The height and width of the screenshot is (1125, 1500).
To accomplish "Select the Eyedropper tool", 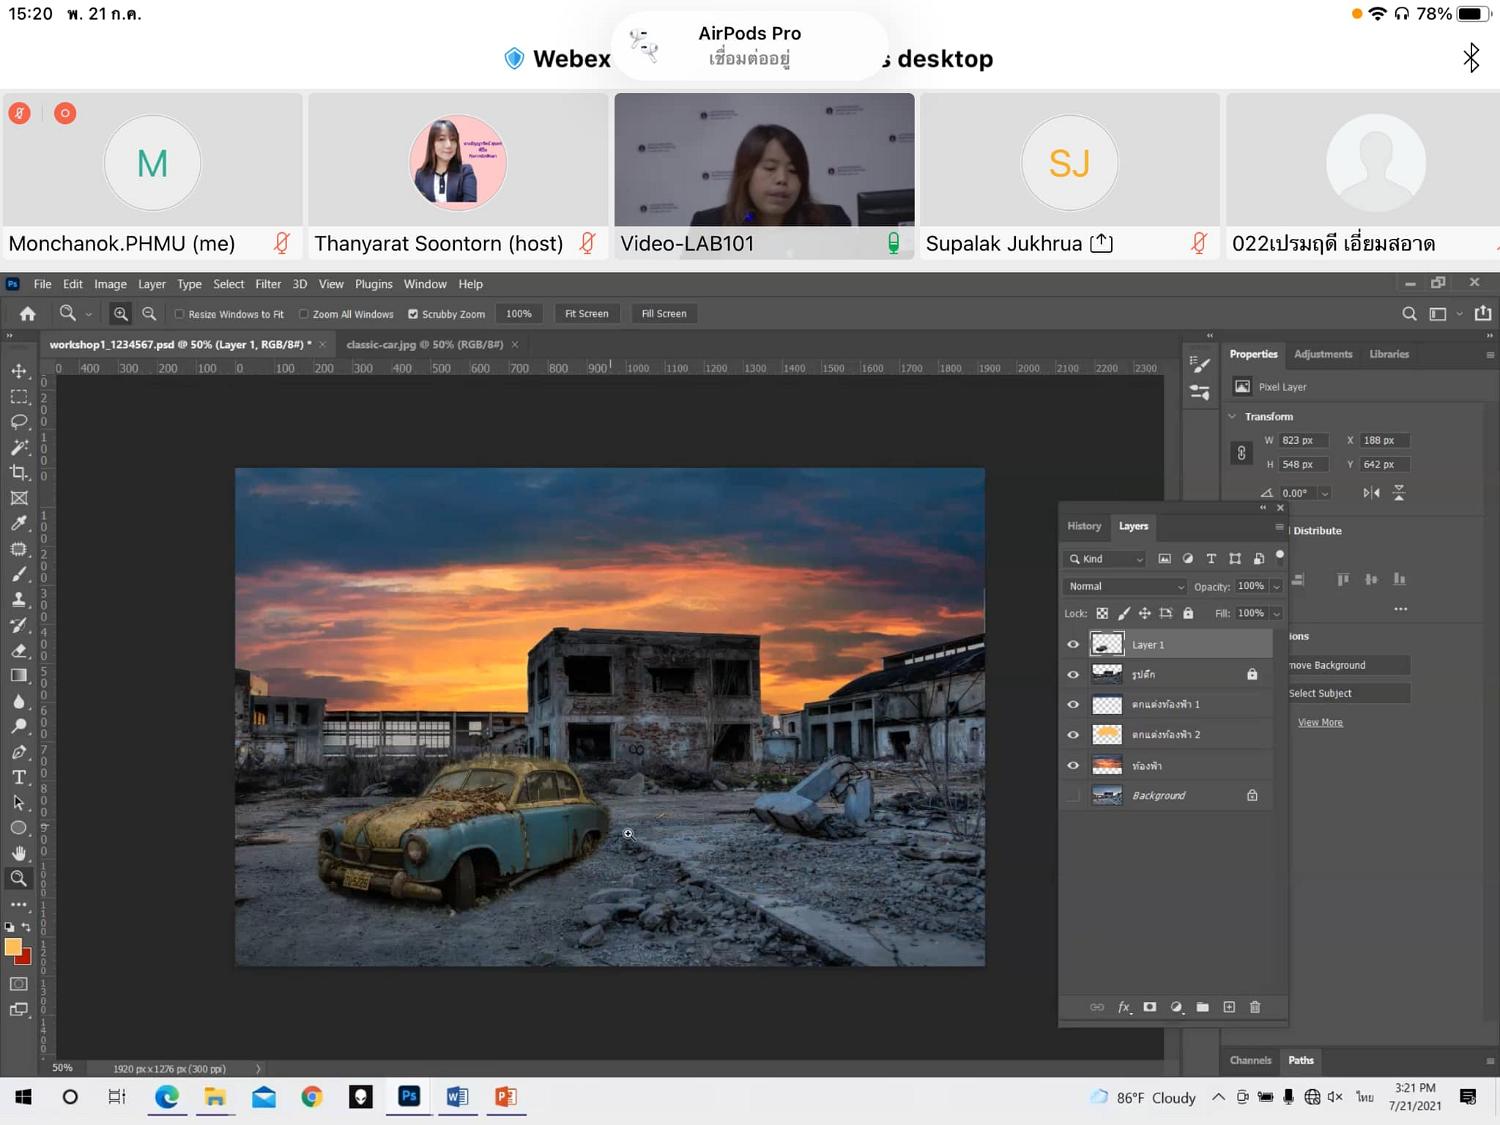I will 19,523.
